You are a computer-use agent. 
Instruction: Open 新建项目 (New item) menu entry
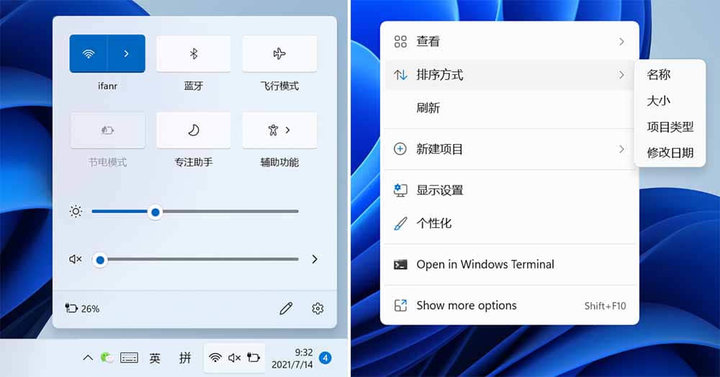(x=510, y=149)
